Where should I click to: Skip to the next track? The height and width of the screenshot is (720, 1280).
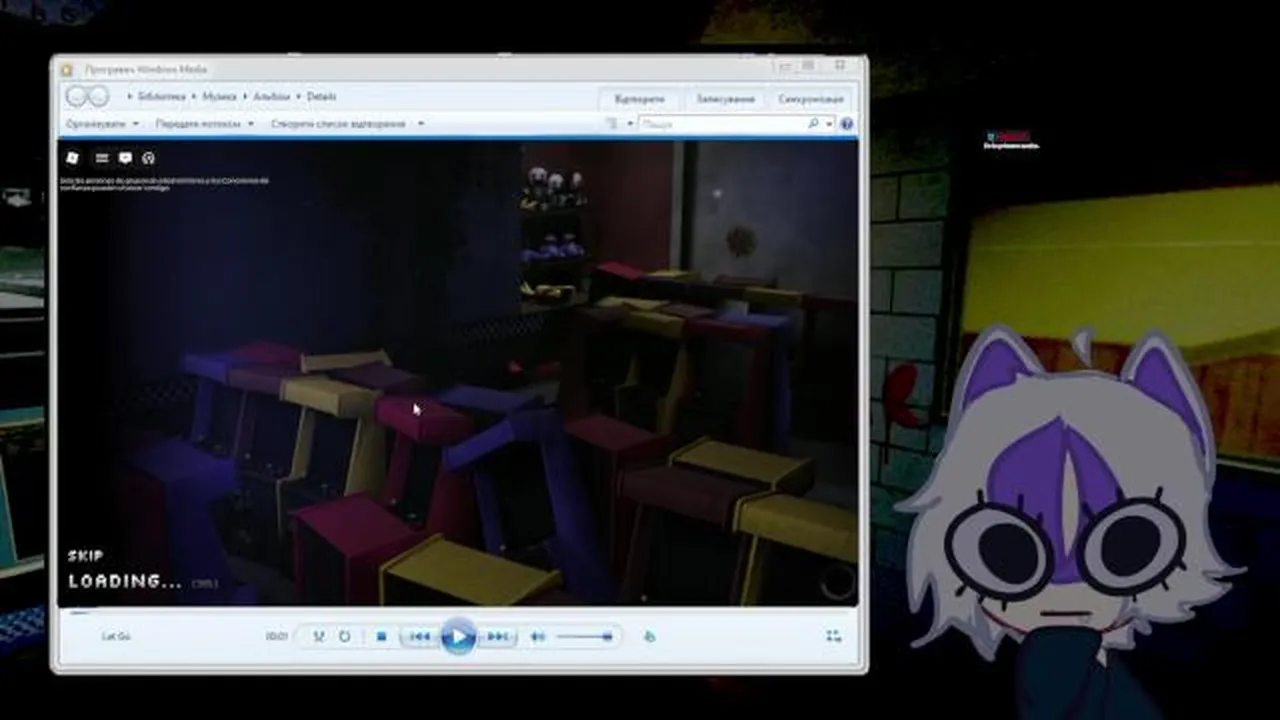click(x=497, y=636)
